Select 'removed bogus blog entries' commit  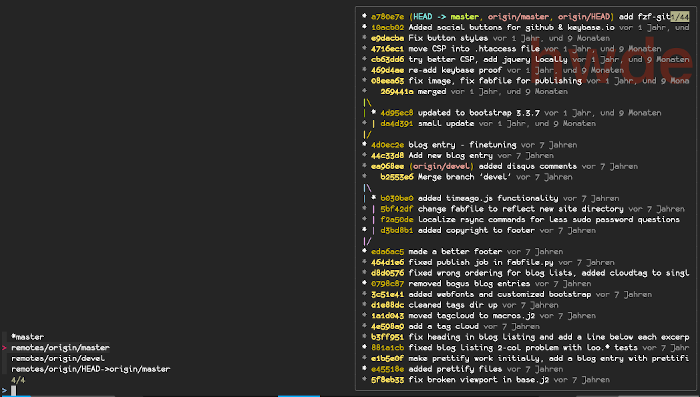pyautogui.click(x=469, y=284)
